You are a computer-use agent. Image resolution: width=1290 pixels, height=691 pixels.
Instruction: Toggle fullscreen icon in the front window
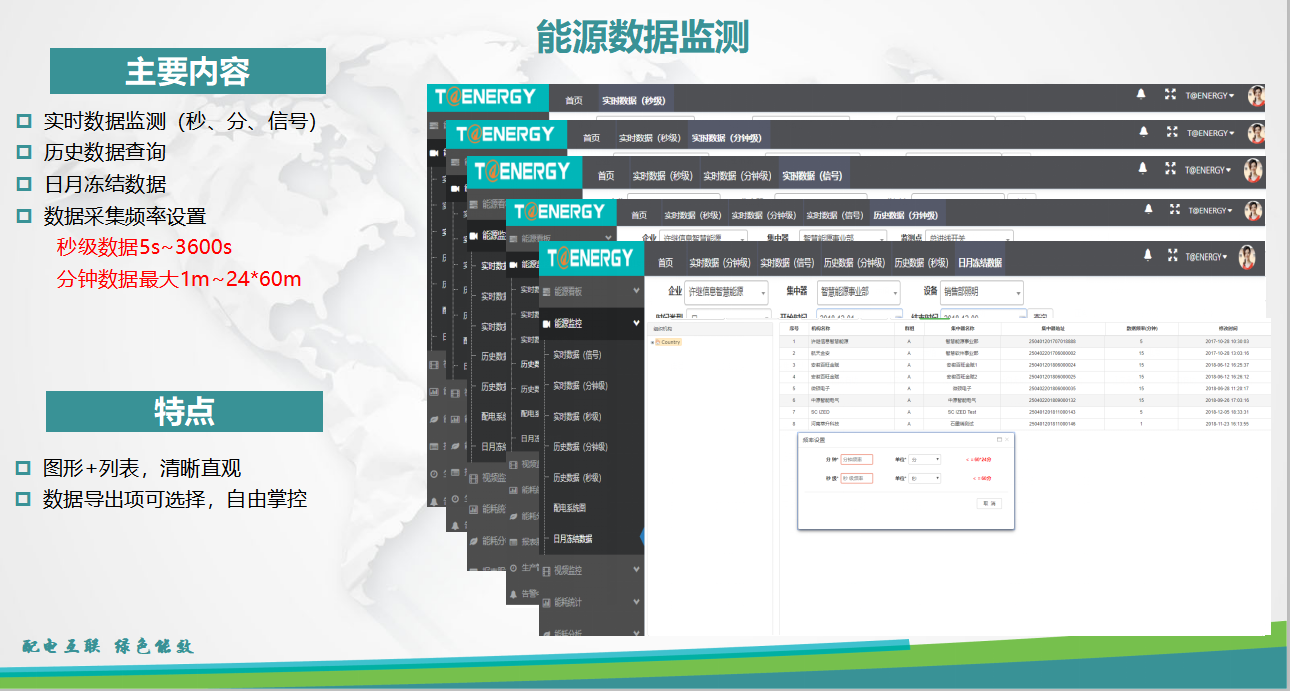[1170, 257]
